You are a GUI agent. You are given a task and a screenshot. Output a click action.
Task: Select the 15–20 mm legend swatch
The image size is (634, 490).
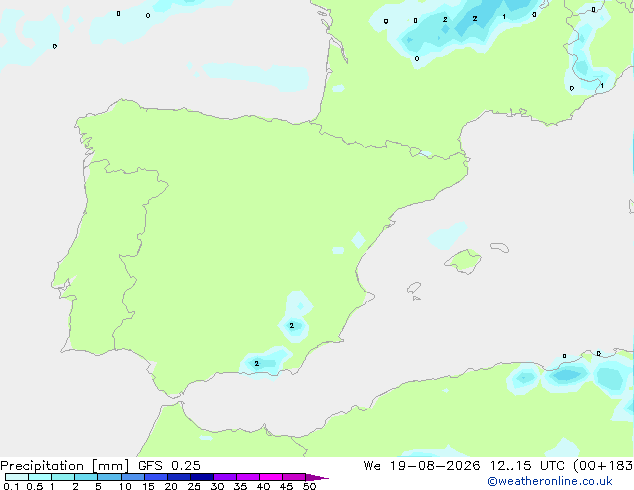pos(156,477)
